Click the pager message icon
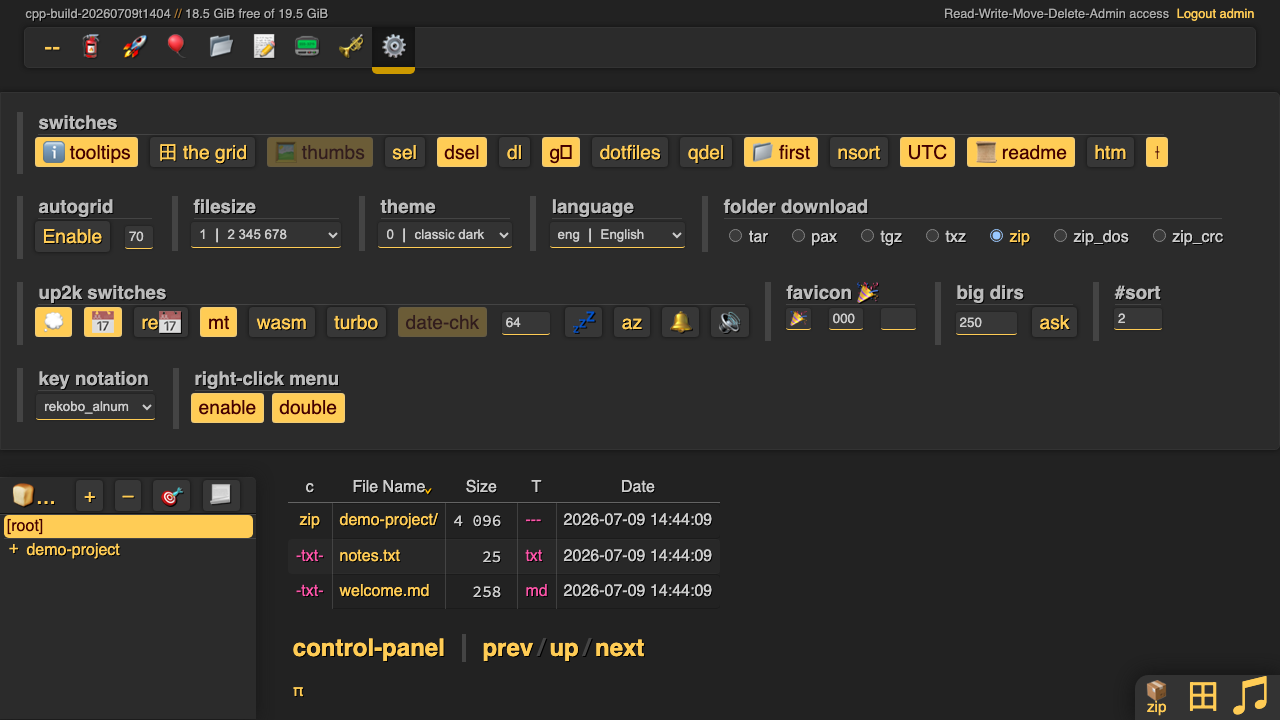Image resolution: width=1280 pixels, height=720 pixels. (x=307, y=47)
